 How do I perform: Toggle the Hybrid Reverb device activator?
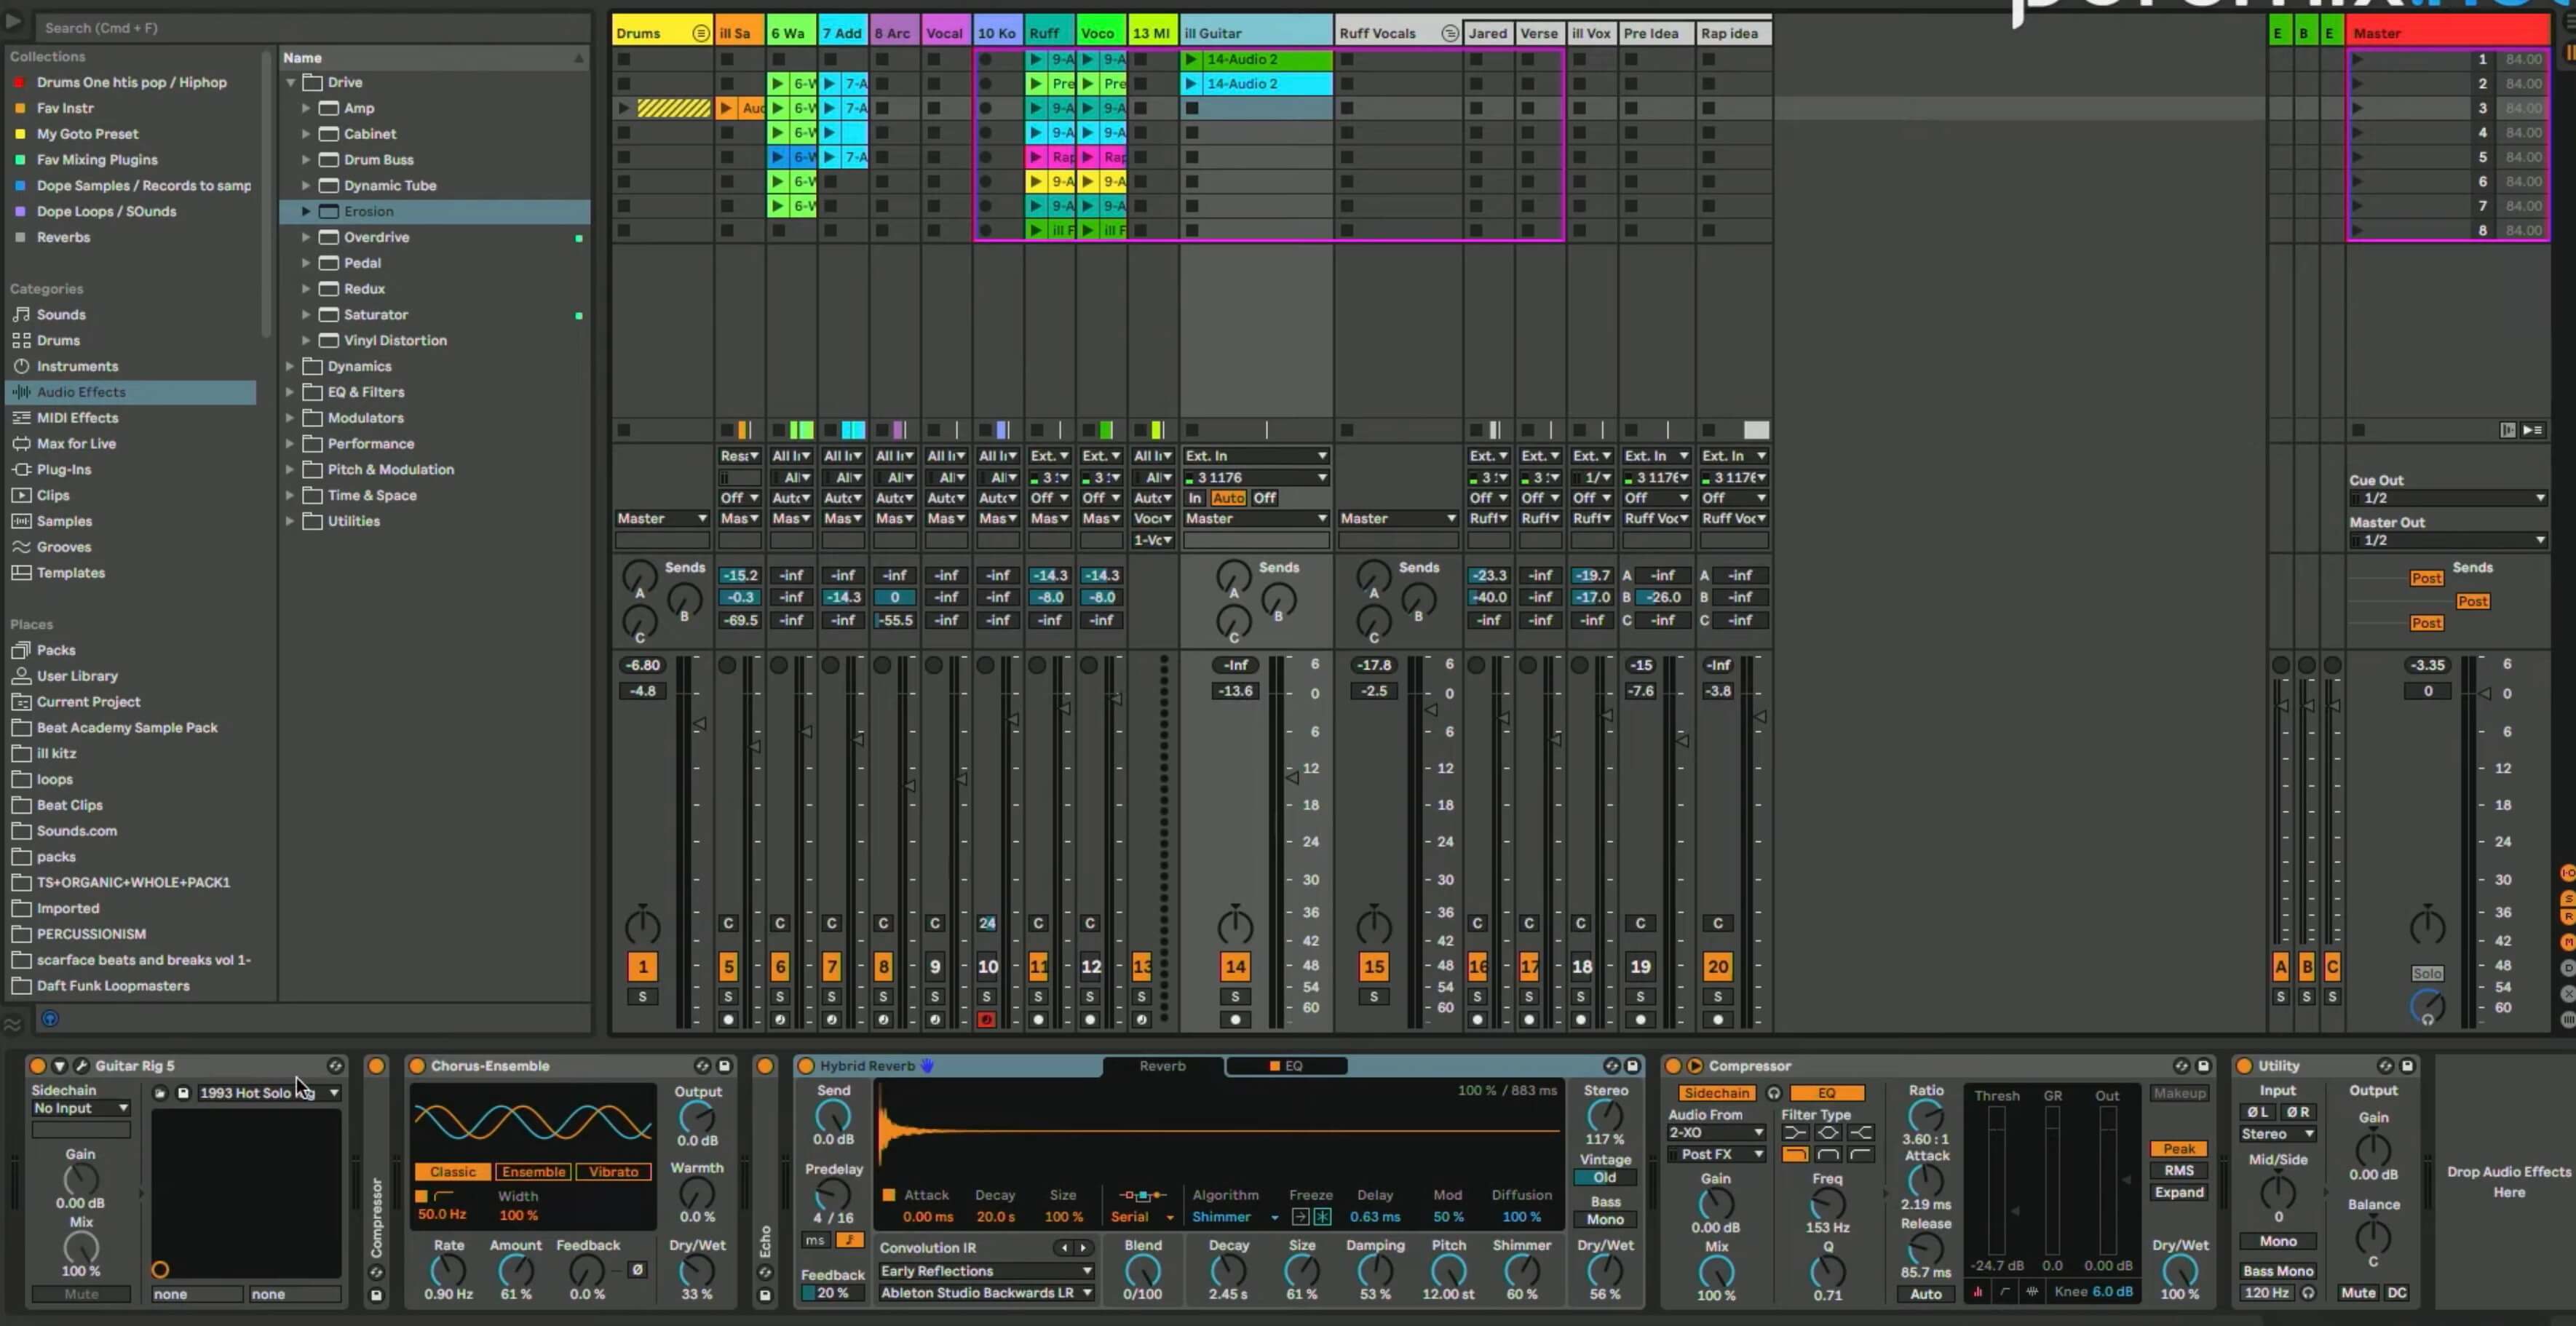[x=806, y=1065]
